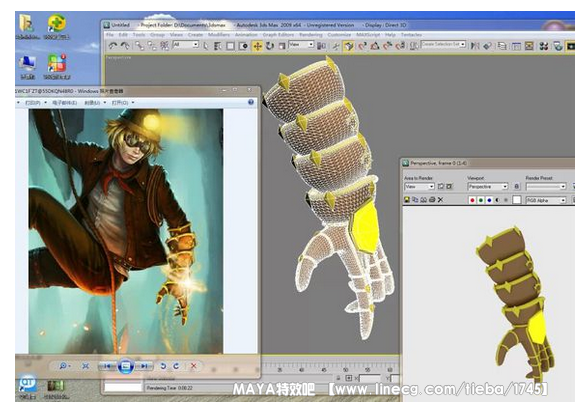This screenshot has width=582, height=406.
Task: Click the Mirror tool icon
Action: [x=475, y=46]
